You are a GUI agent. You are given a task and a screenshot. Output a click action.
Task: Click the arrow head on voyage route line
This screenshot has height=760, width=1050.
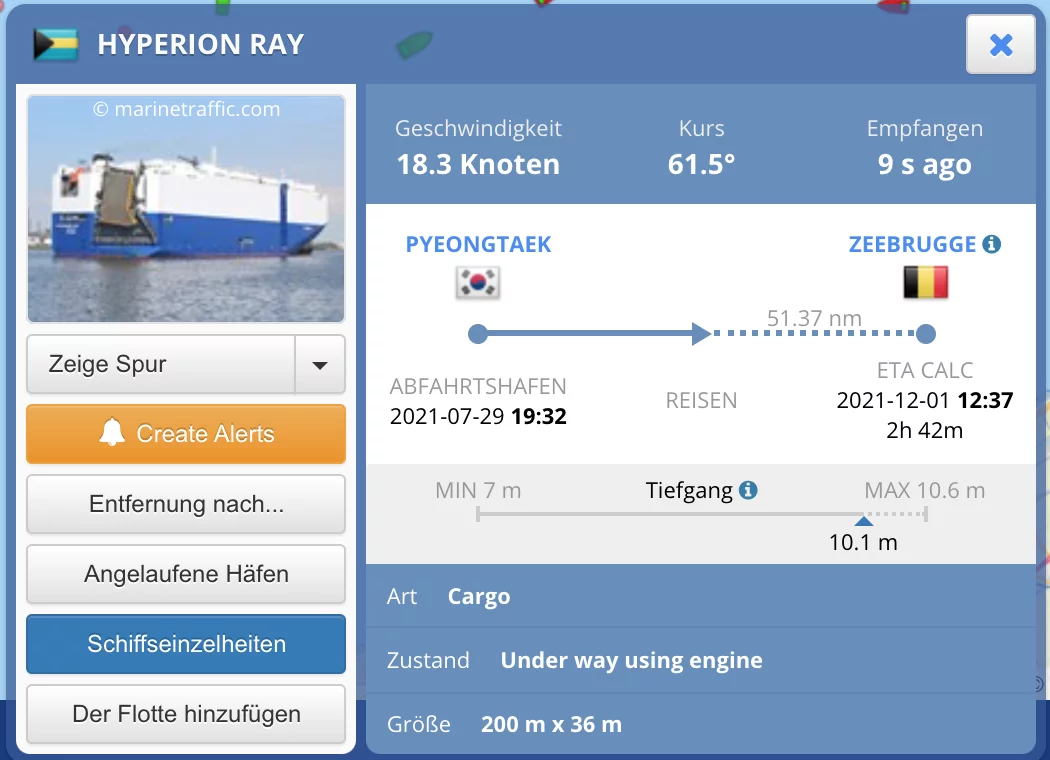click(x=701, y=333)
